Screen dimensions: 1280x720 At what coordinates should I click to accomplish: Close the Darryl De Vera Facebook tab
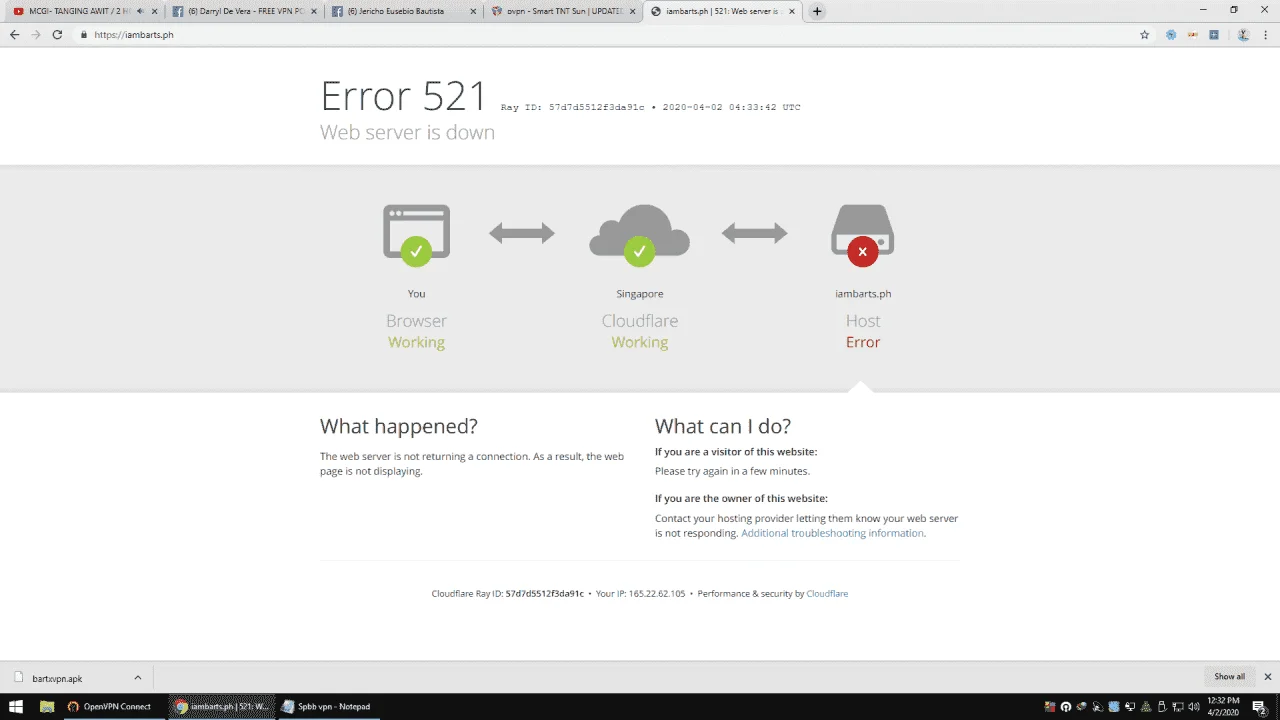313,11
